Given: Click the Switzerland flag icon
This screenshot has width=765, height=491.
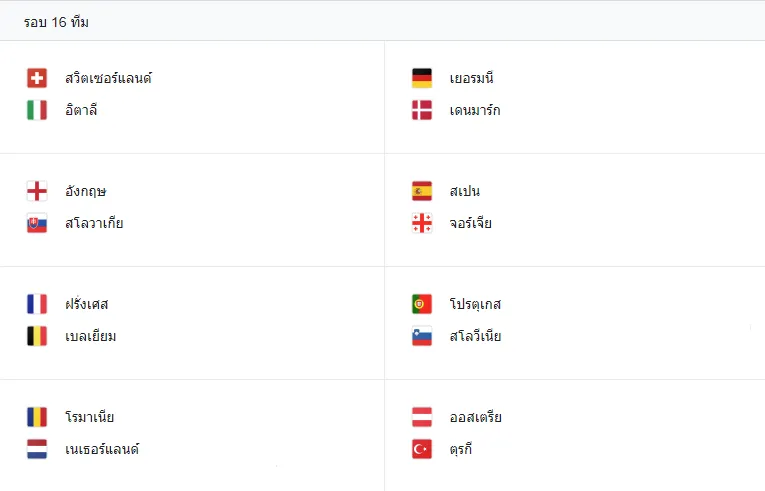Looking at the screenshot, I should click(x=37, y=78).
